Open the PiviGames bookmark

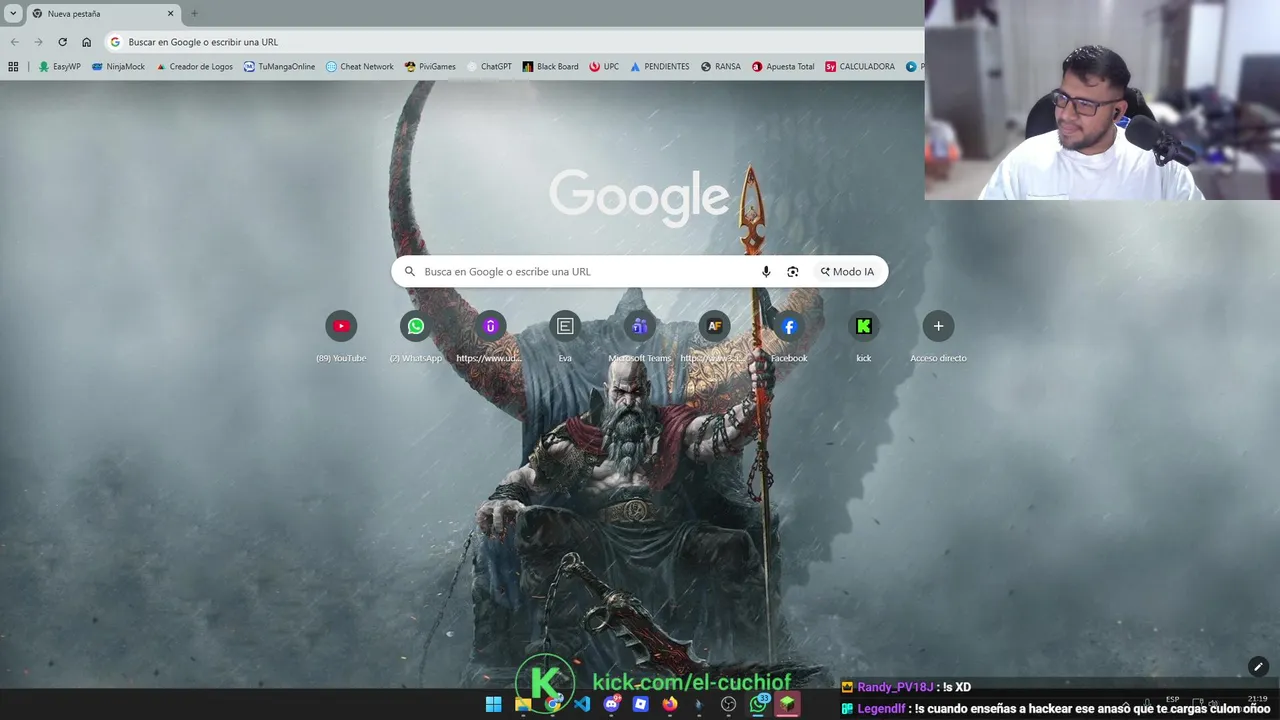coord(430,66)
